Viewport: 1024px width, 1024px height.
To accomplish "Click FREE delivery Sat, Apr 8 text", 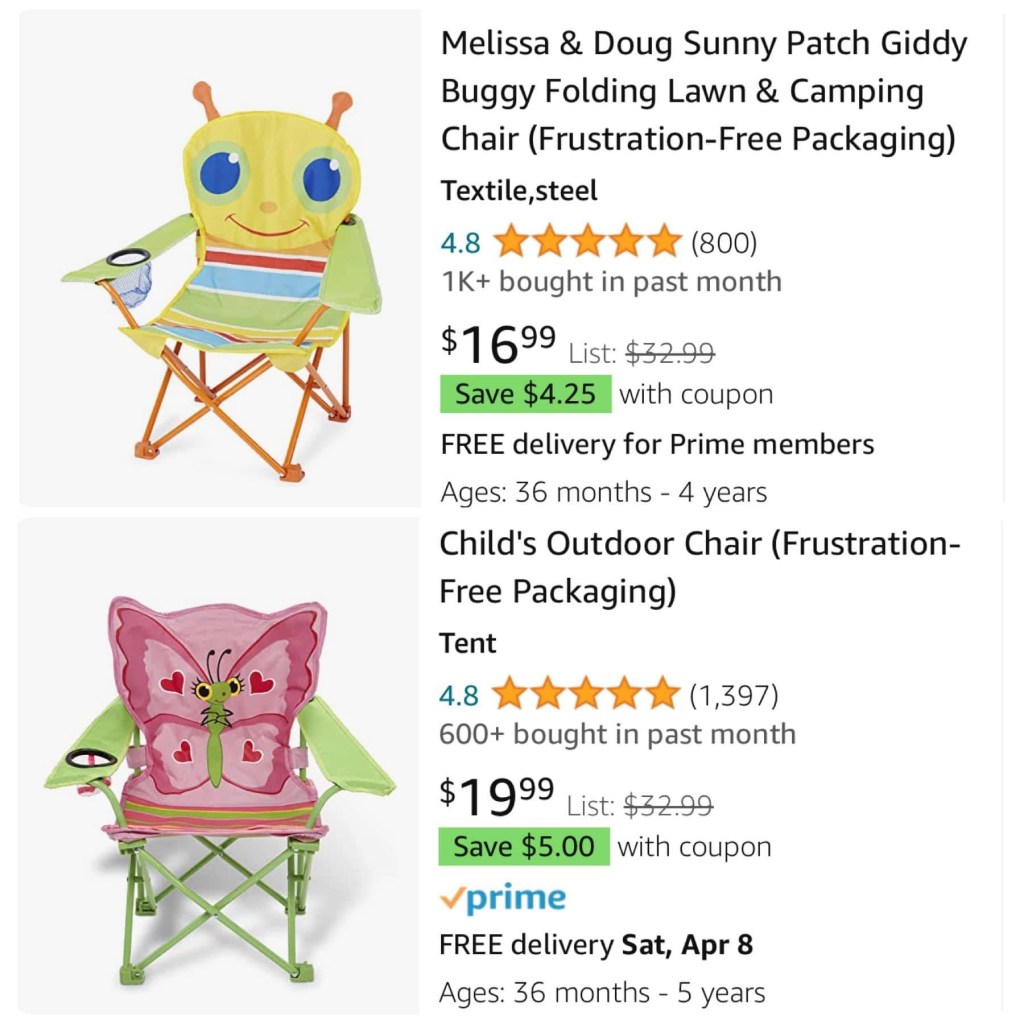I will click(596, 944).
